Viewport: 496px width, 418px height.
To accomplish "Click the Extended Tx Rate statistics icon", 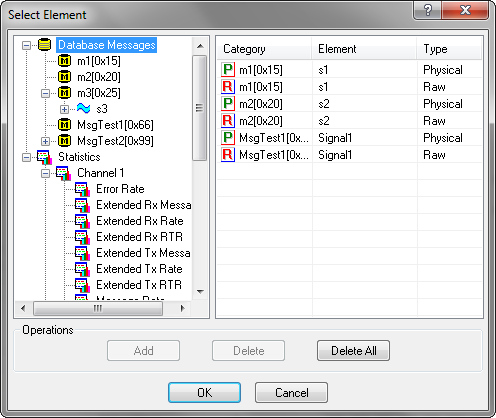I will point(82,269).
